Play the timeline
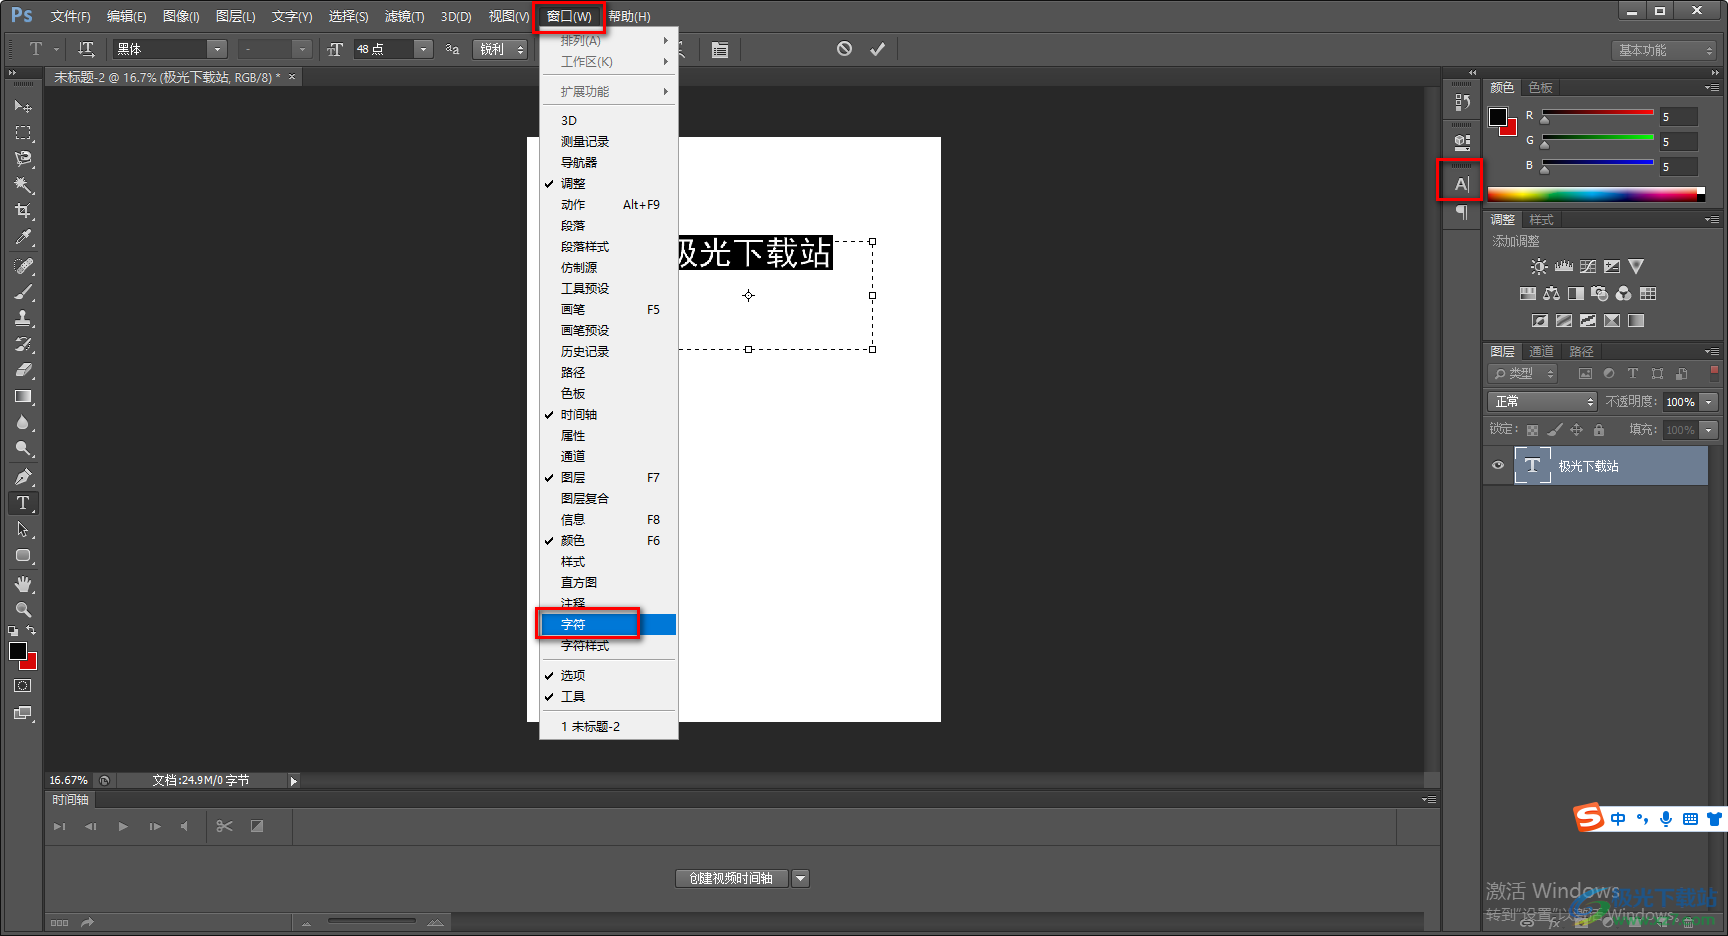The width and height of the screenshot is (1728, 936). pyautogui.click(x=123, y=826)
